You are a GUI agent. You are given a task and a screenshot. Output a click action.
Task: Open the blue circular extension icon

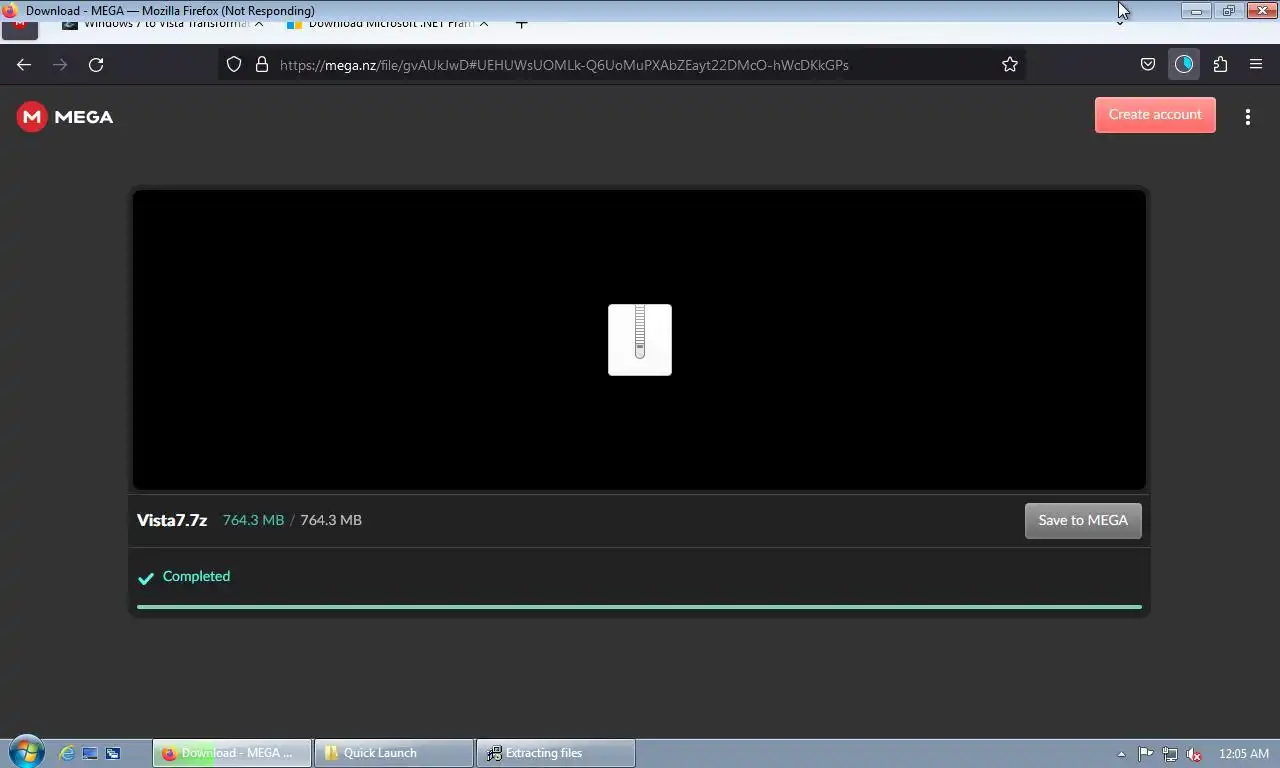click(1184, 65)
